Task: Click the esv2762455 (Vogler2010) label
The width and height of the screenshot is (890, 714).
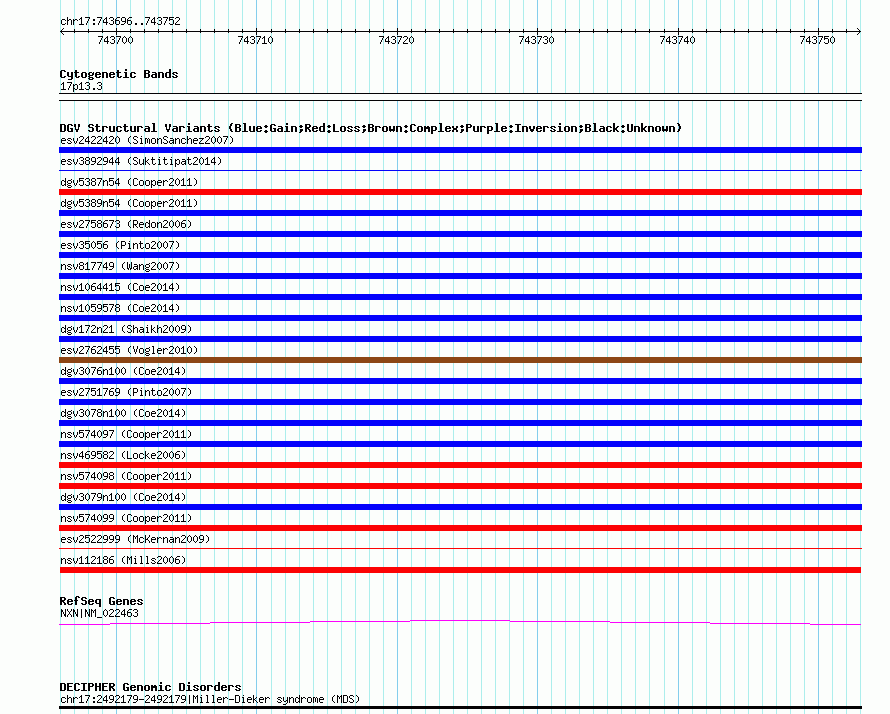Action: 129,350
